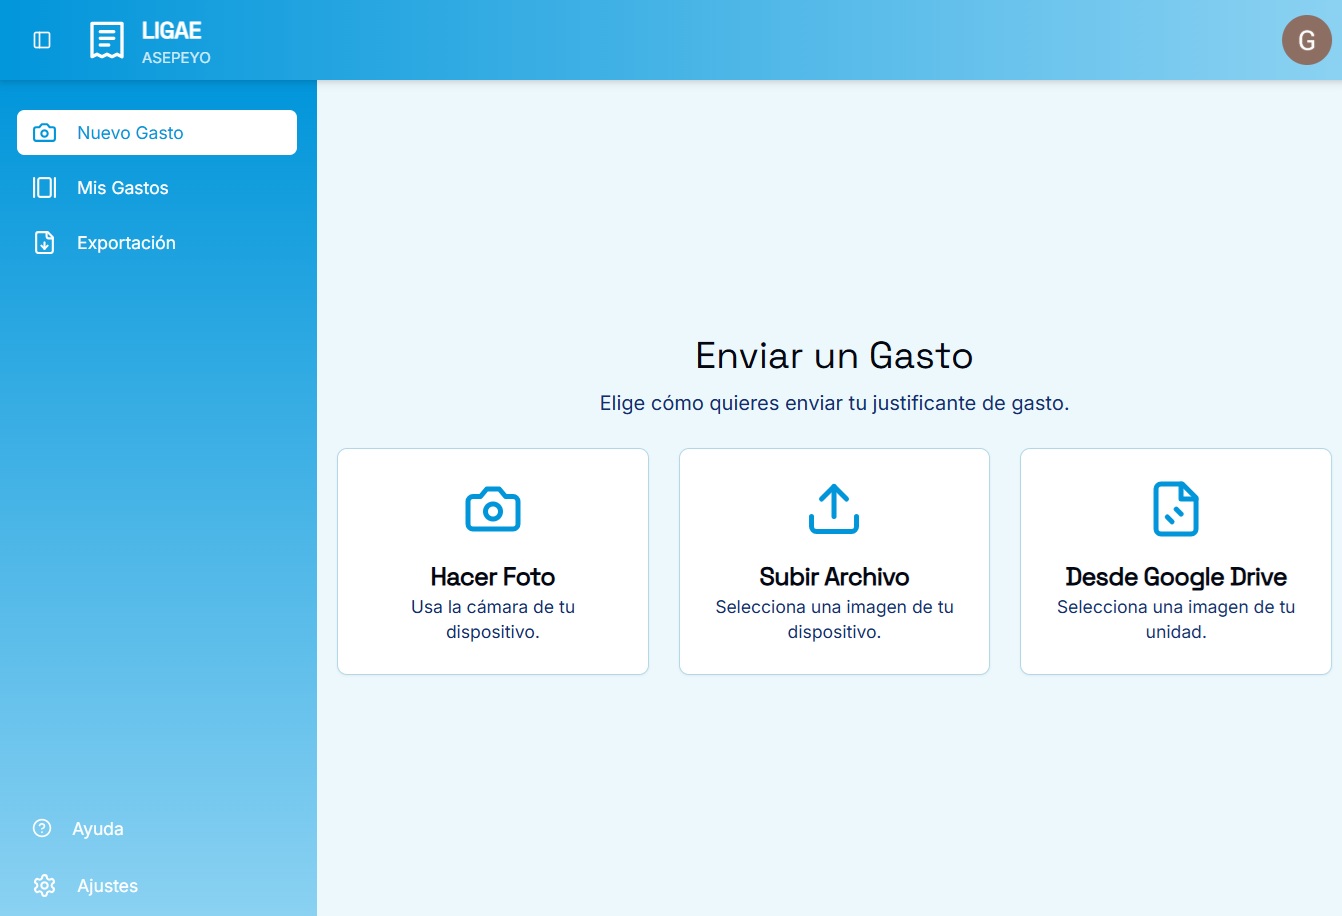The image size is (1342, 916).
Task: Choose the Desde Google Drive card title
Action: pyautogui.click(x=1175, y=577)
